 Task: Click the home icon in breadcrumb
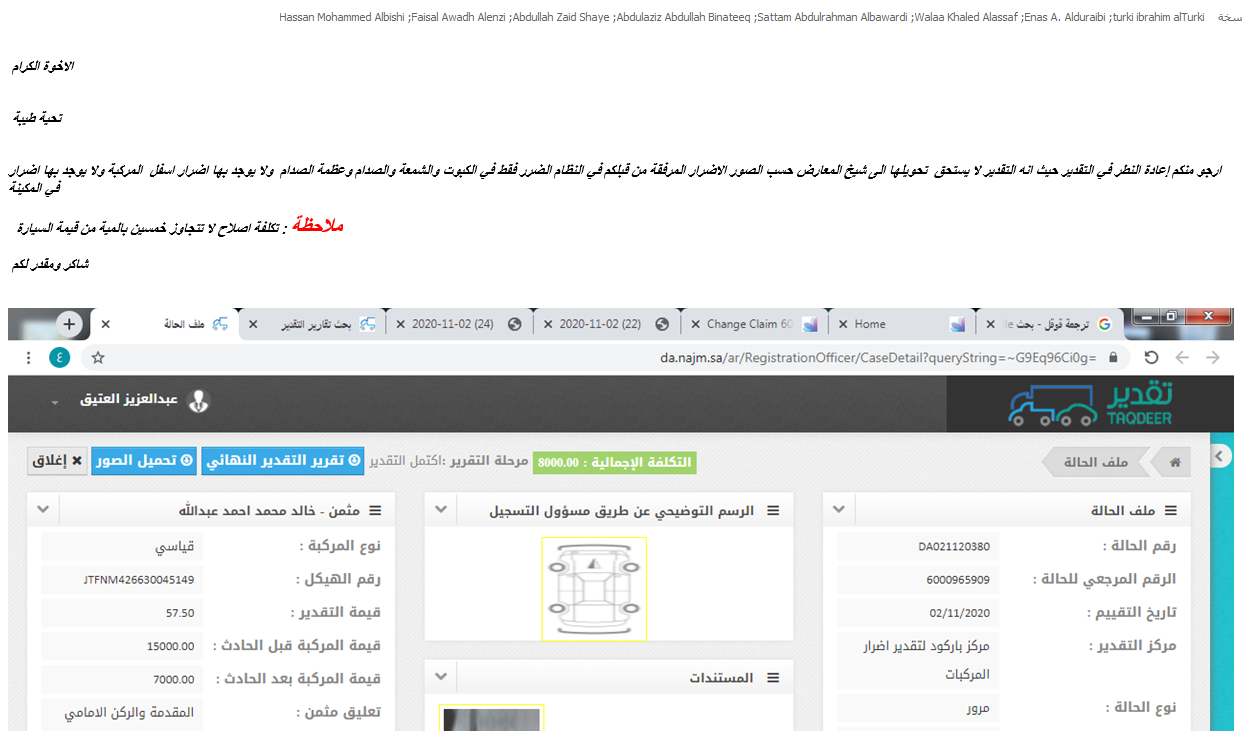1175,462
